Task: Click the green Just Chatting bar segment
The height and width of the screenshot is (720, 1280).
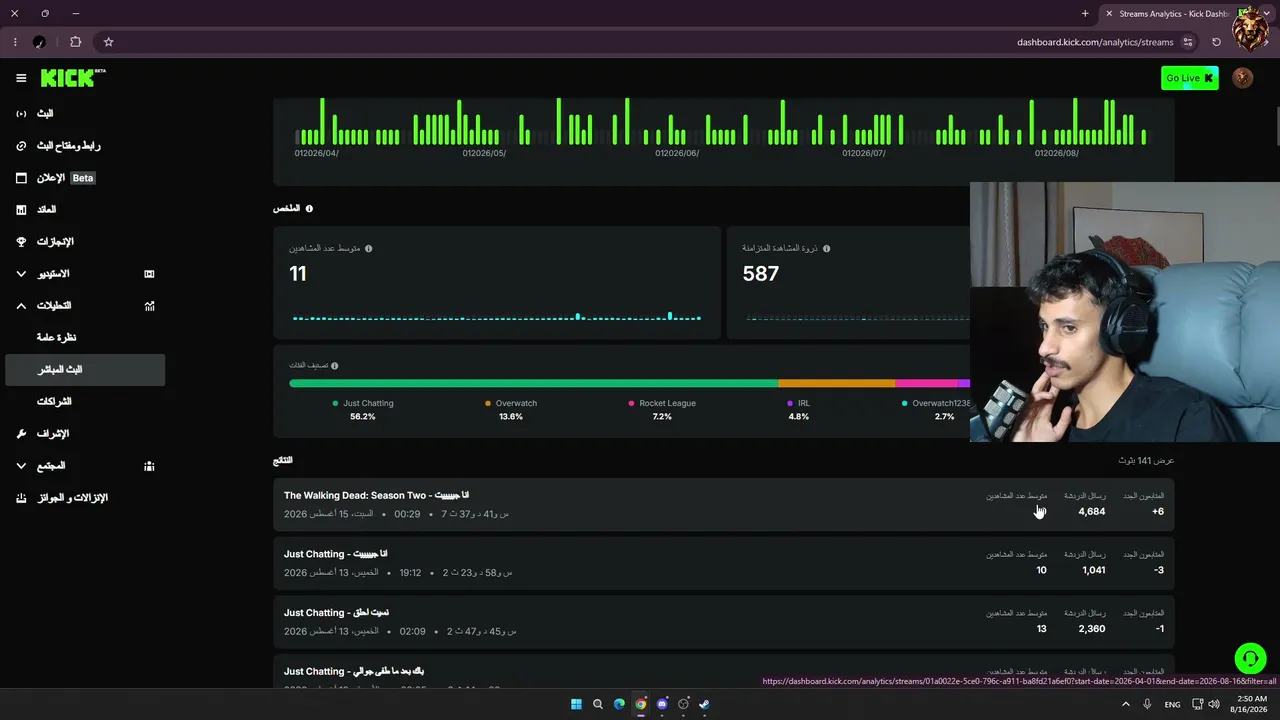Action: [x=534, y=383]
